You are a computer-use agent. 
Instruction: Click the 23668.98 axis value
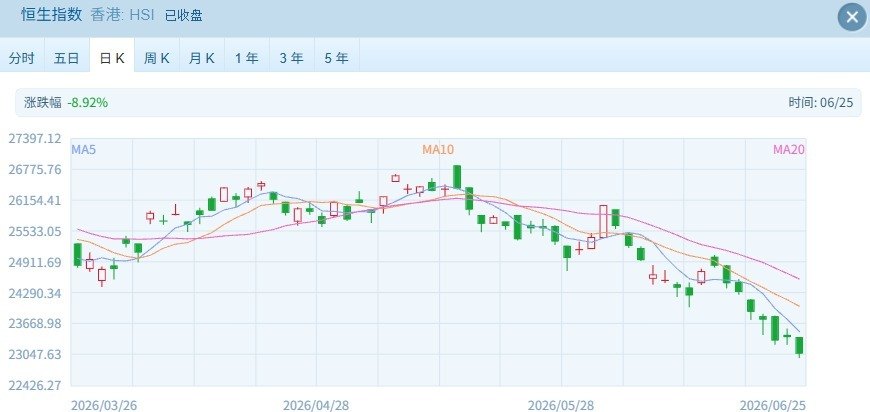click(x=34, y=324)
